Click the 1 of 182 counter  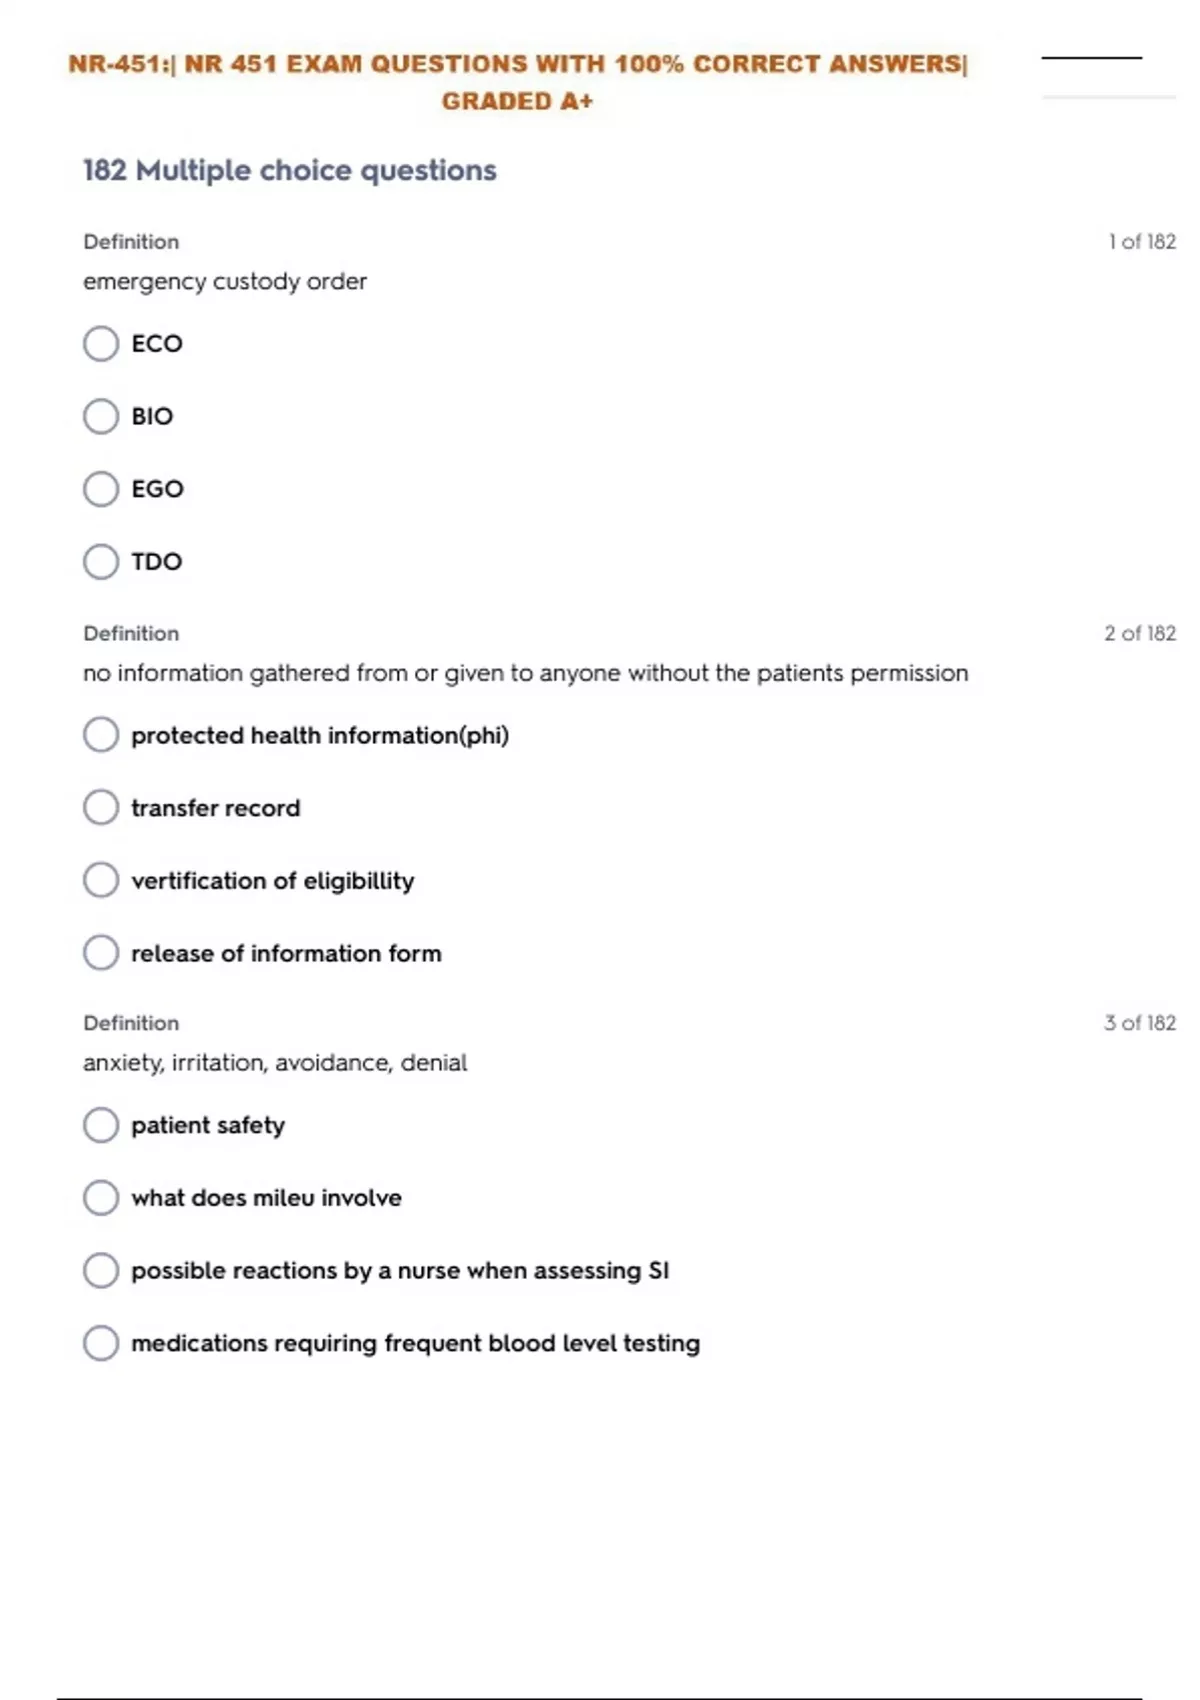(1141, 242)
